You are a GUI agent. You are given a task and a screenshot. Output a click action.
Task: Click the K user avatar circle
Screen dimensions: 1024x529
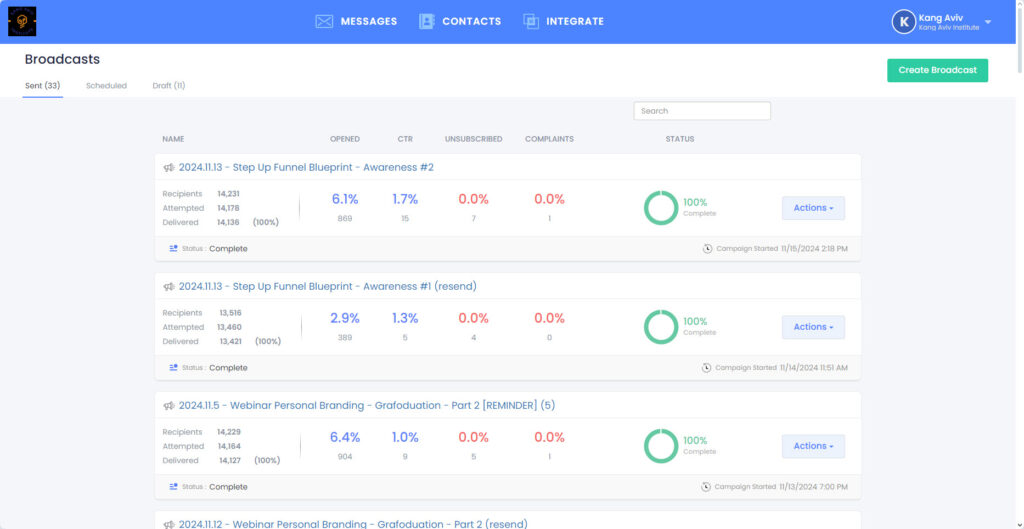point(904,22)
